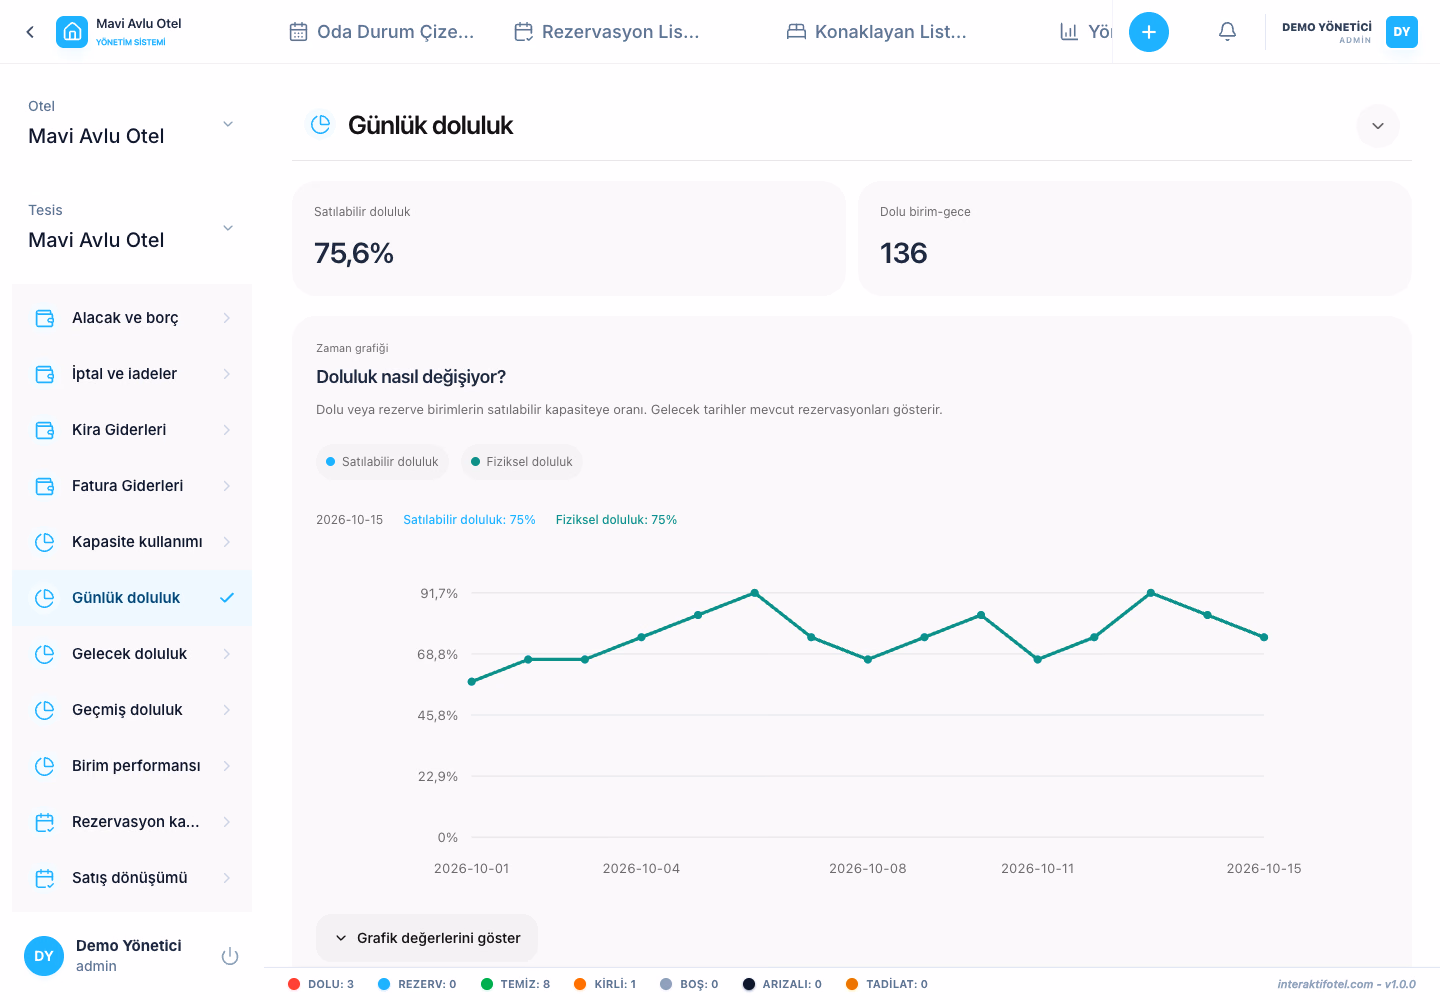Click the pie chart icon next to Geçmiş doluluk
Screen dimensions: 1440x1000
(x=45, y=710)
